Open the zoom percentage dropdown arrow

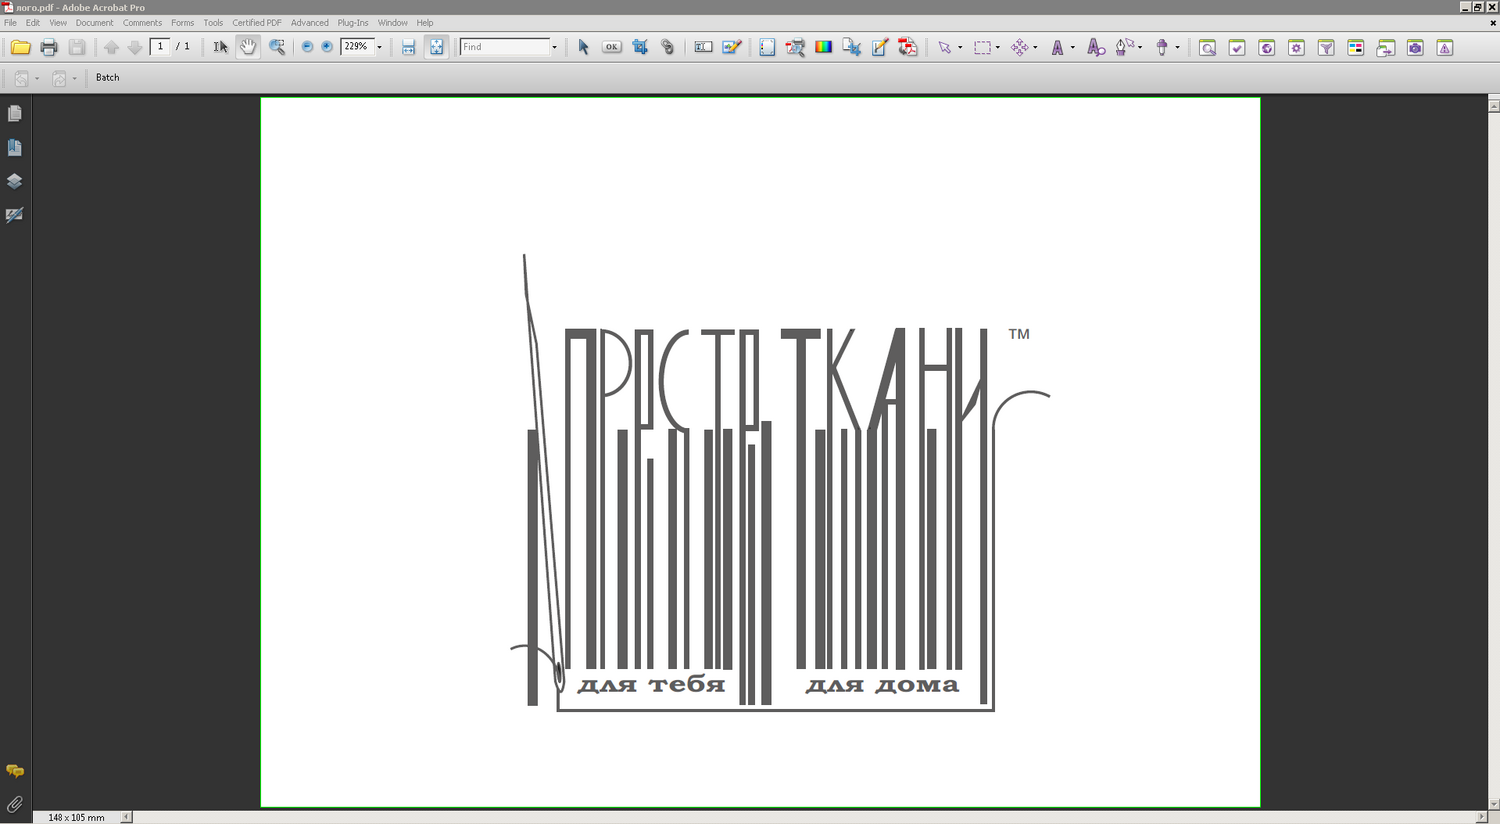[x=379, y=47]
